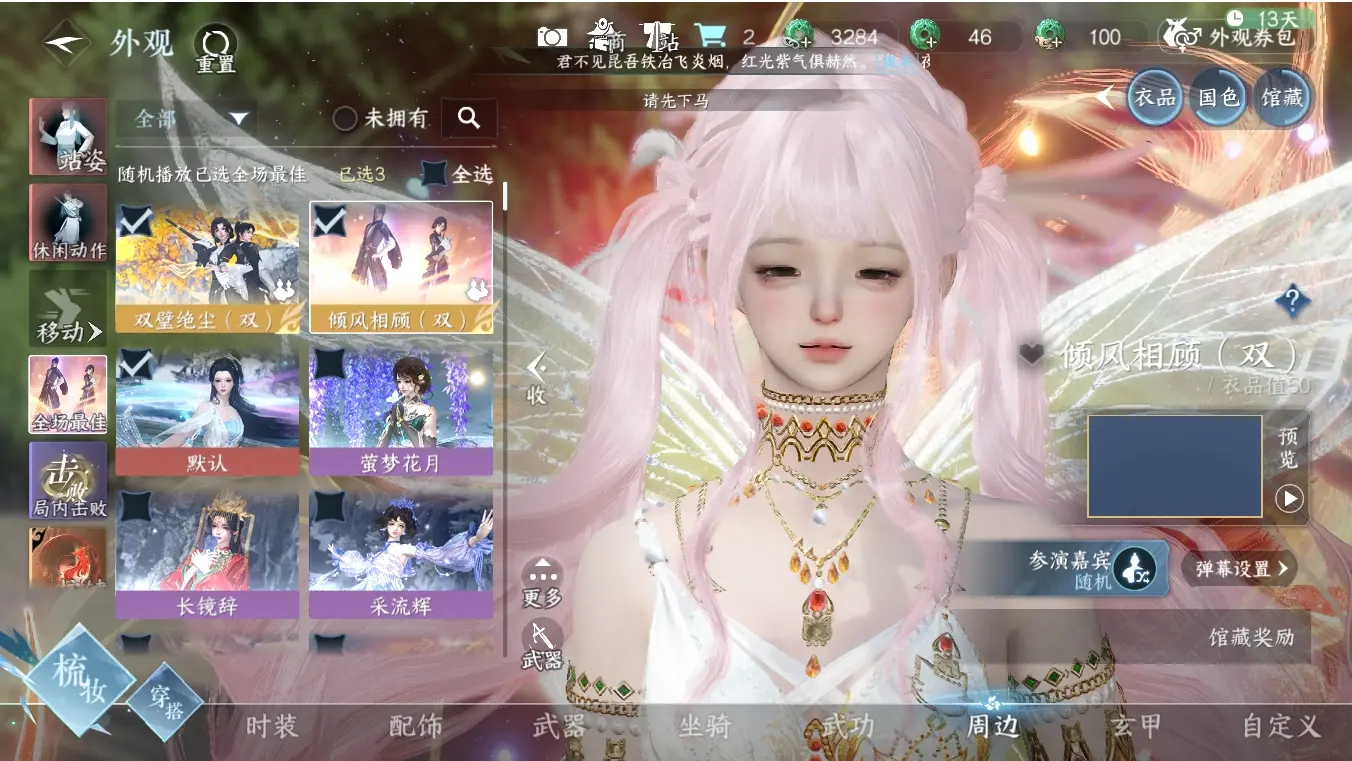Open 弹幕设置 settings
Image resolution: width=1352 pixels, height=761 pixels.
[1241, 568]
